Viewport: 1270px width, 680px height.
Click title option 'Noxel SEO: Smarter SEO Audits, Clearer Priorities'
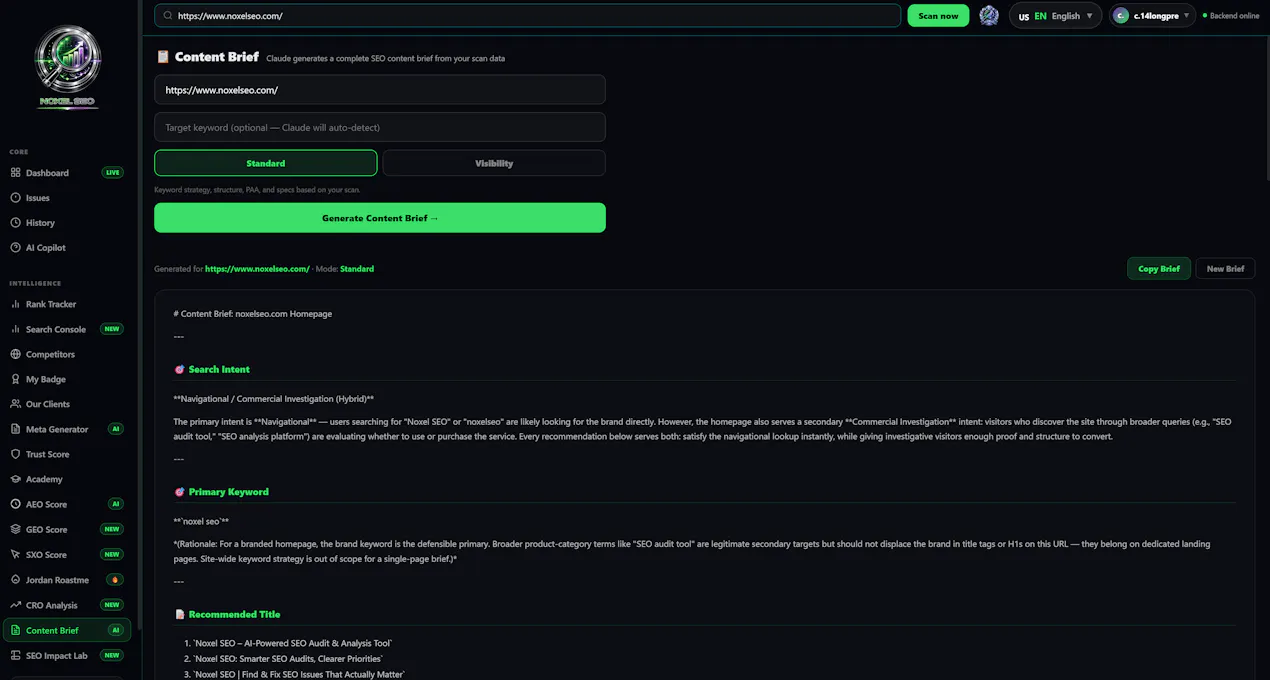pos(288,659)
